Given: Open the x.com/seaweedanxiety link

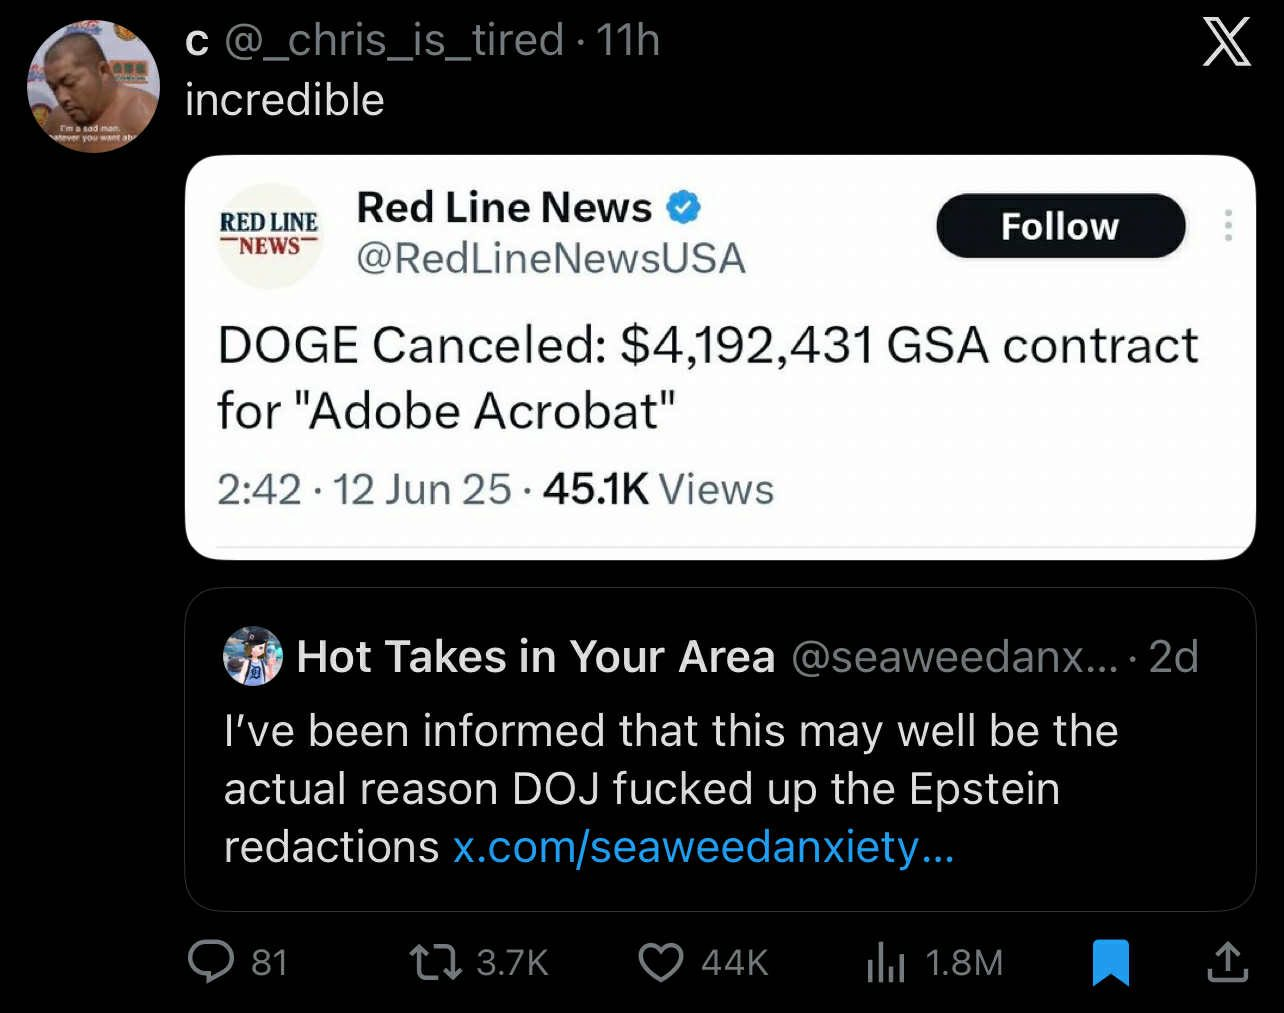Looking at the screenshot, I should pyautogui.click(x=703, y=847).
